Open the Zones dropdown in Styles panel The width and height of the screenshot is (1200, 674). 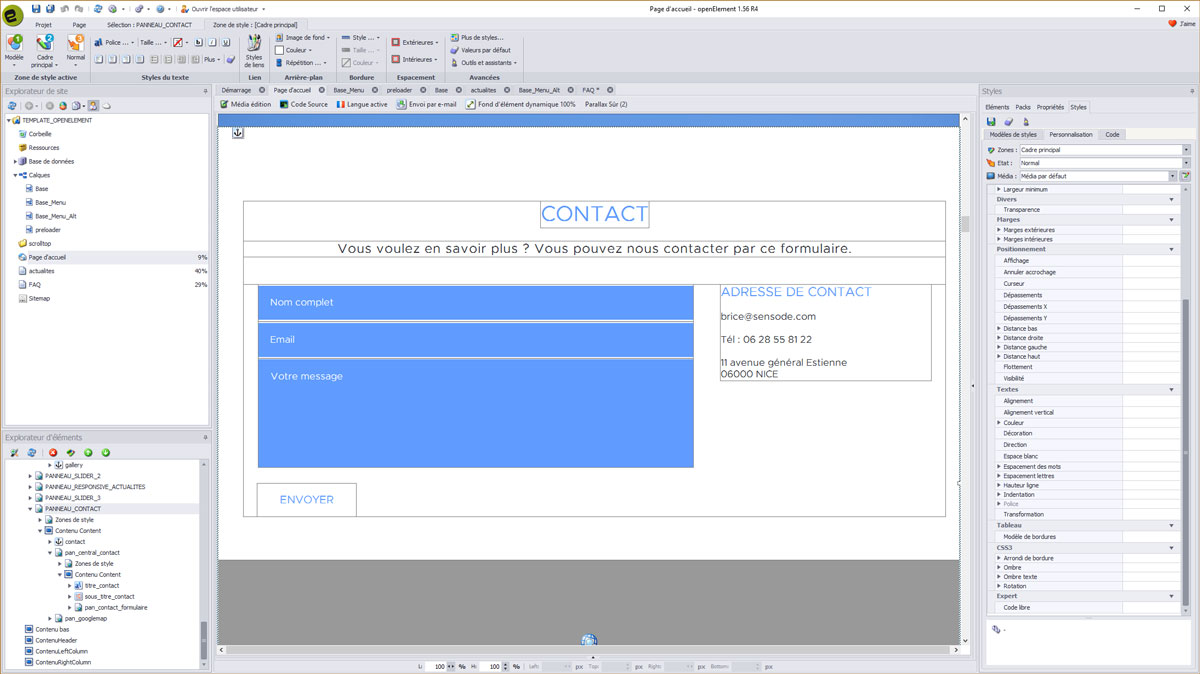[x=1186, y=150]
